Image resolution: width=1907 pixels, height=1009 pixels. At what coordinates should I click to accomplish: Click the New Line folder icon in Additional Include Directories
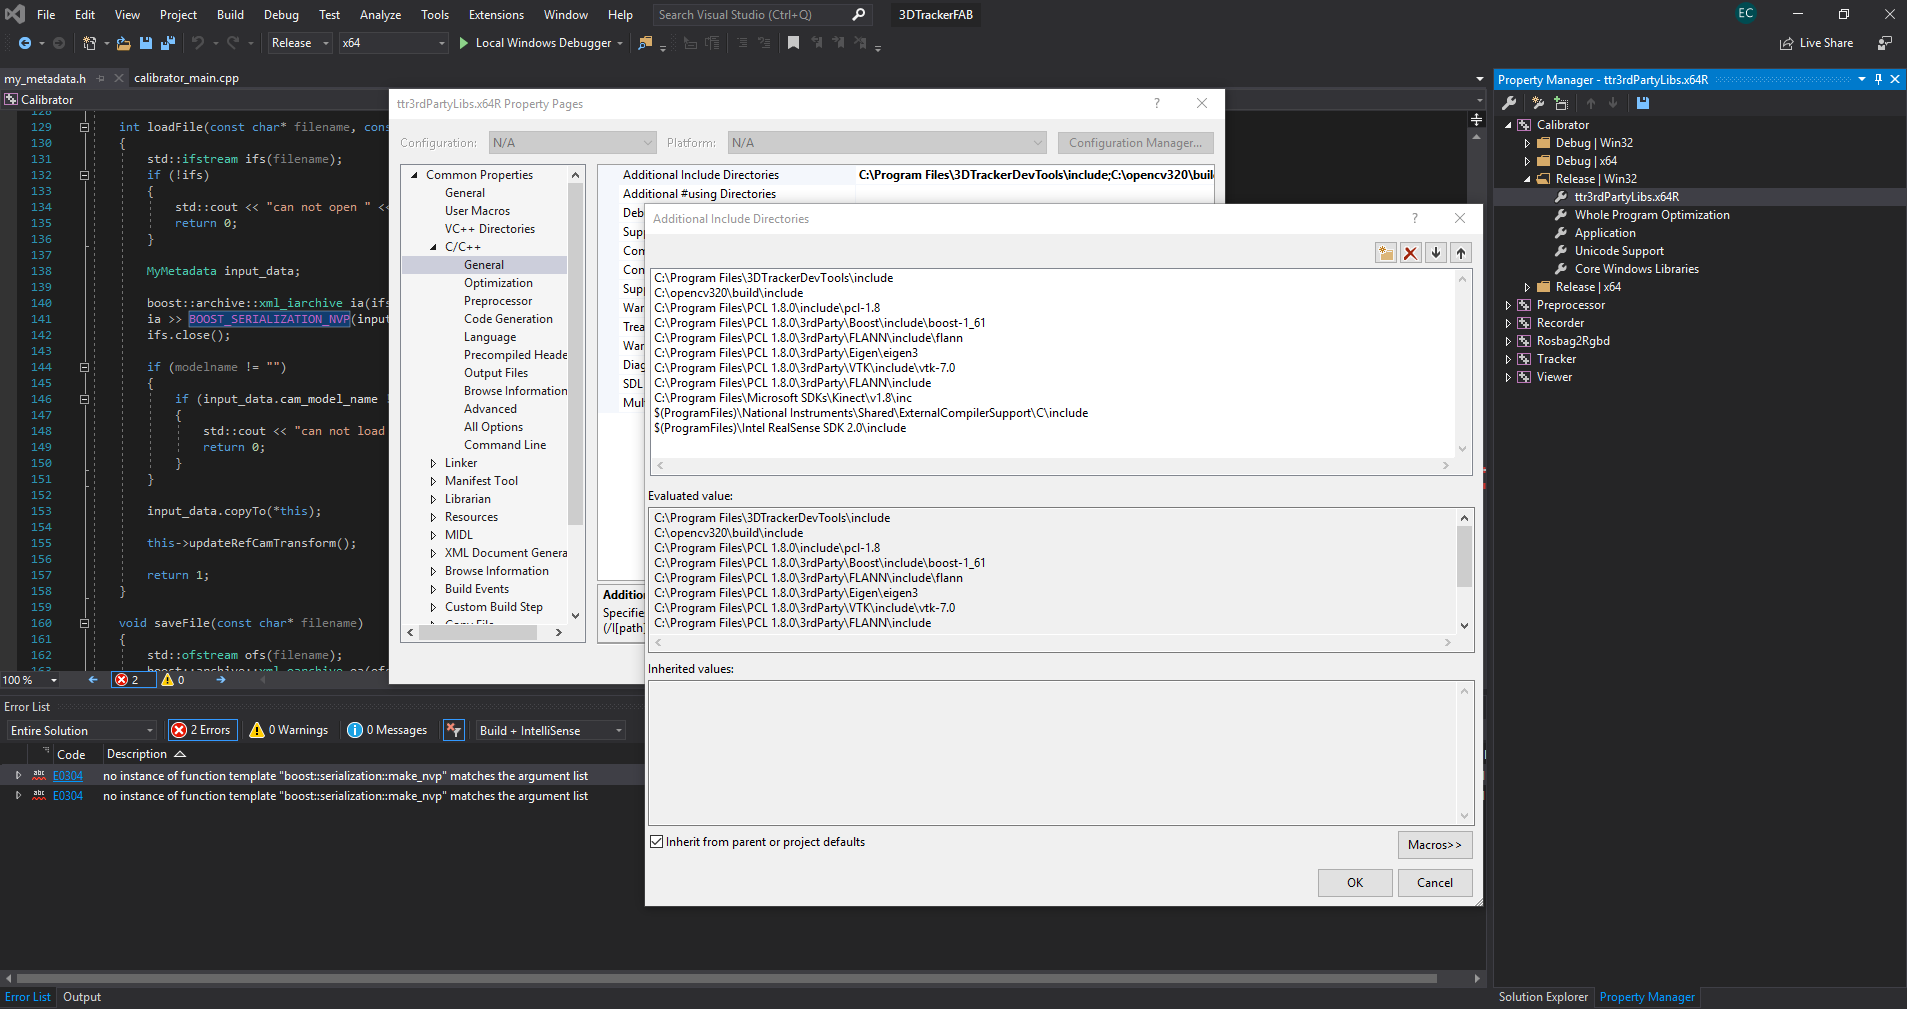tap(1385, 253)
